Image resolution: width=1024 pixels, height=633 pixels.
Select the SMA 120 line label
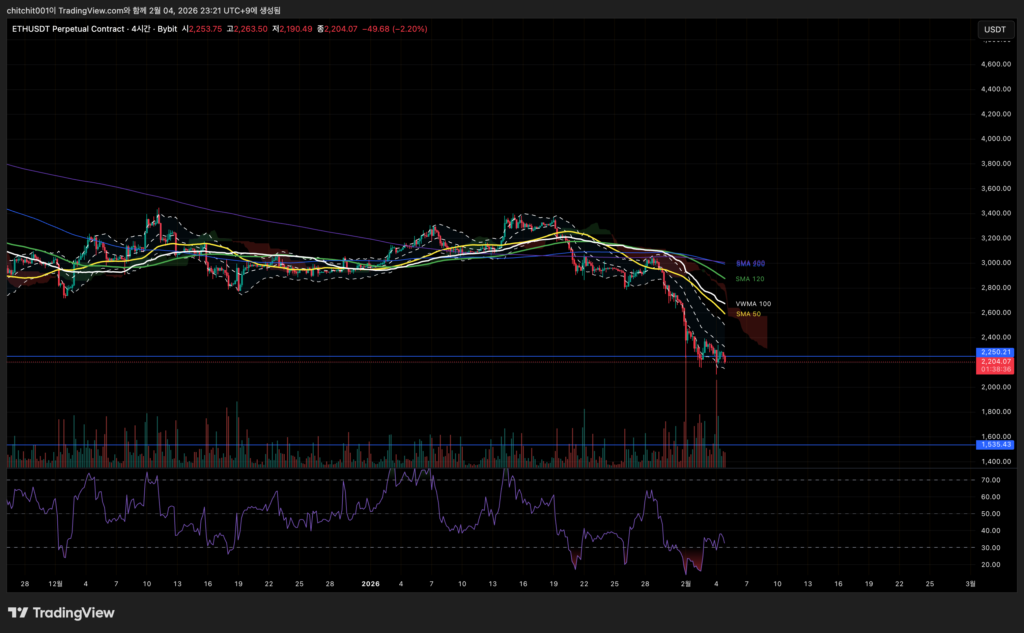(750, 278)
